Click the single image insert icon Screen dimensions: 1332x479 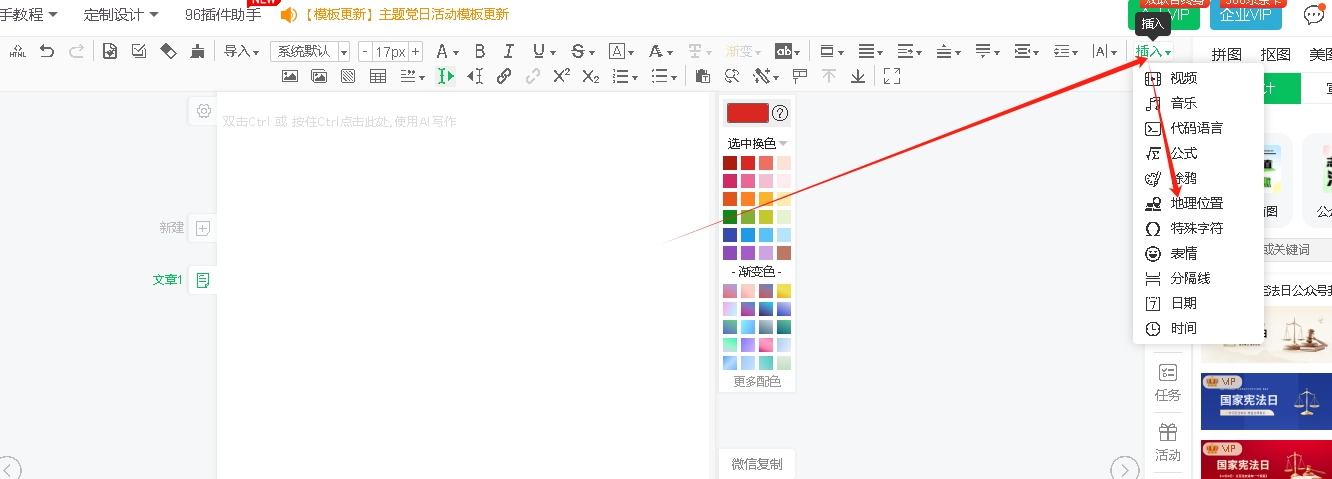[289, 76]
